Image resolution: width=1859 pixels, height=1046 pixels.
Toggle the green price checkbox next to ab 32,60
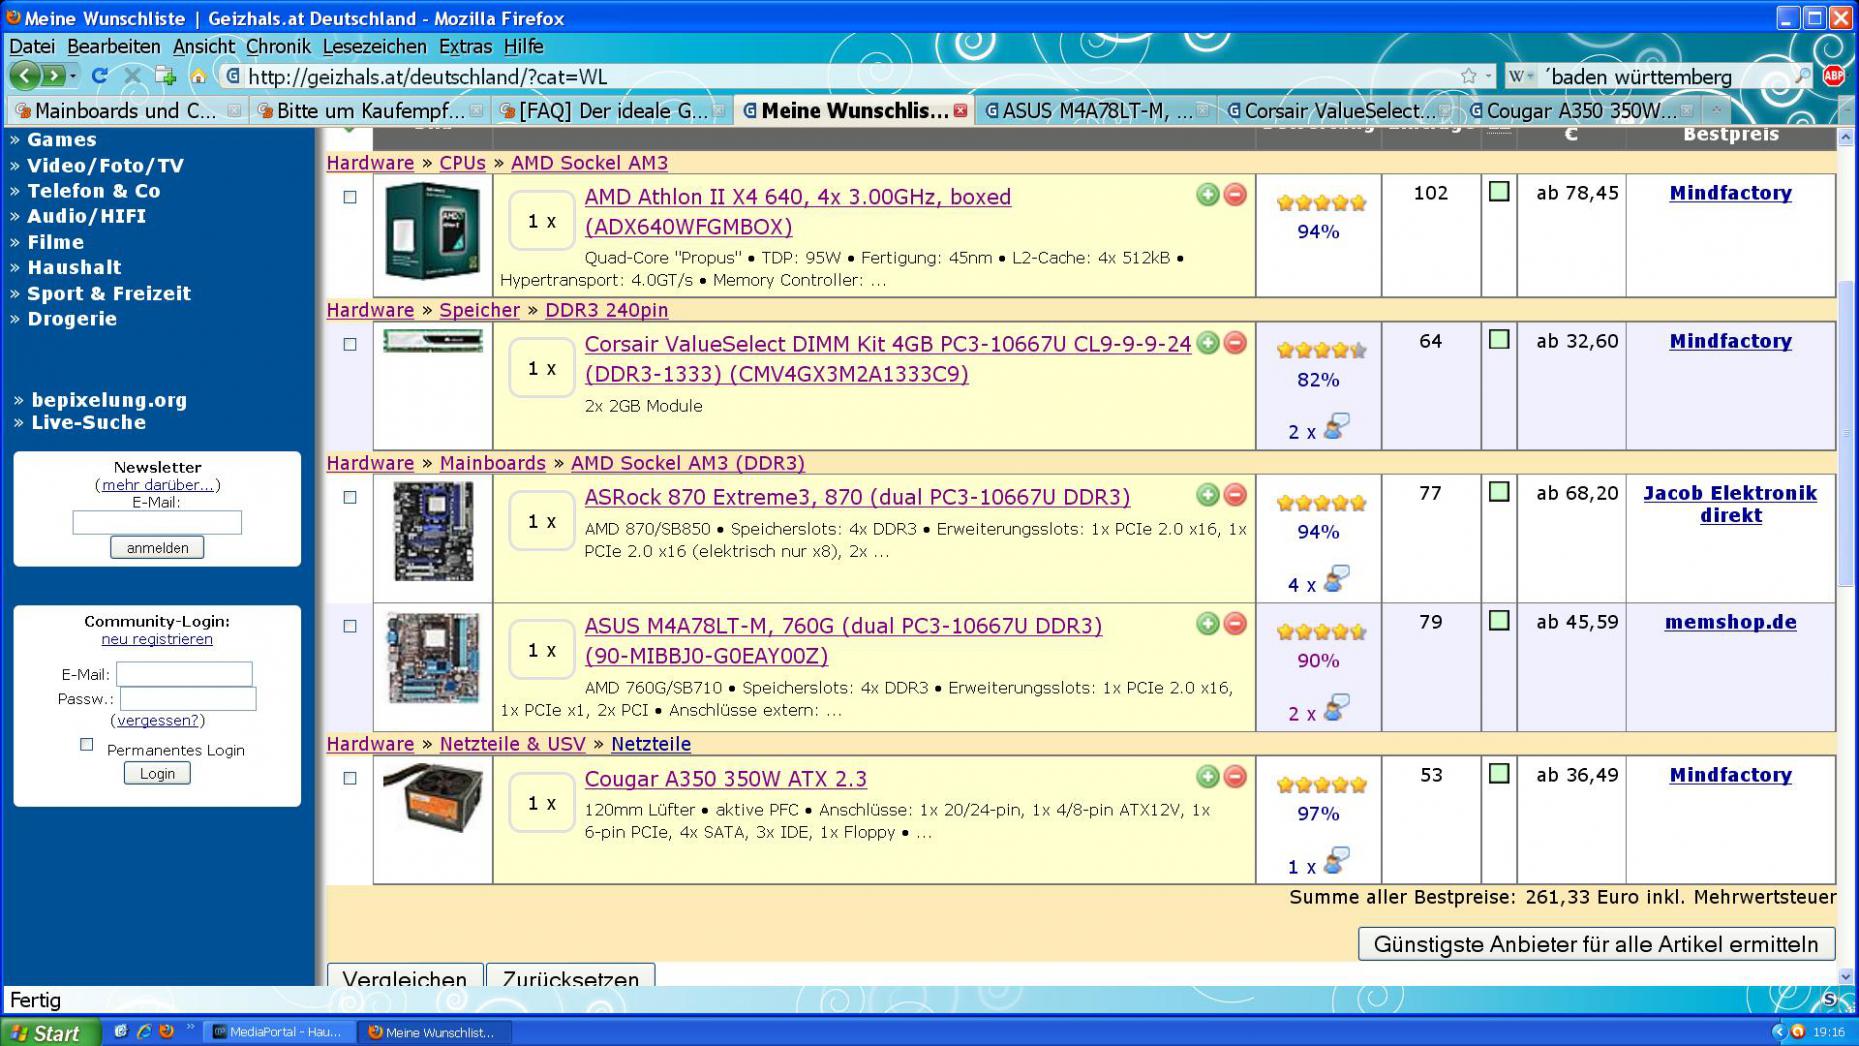(x=1499, y=339)
